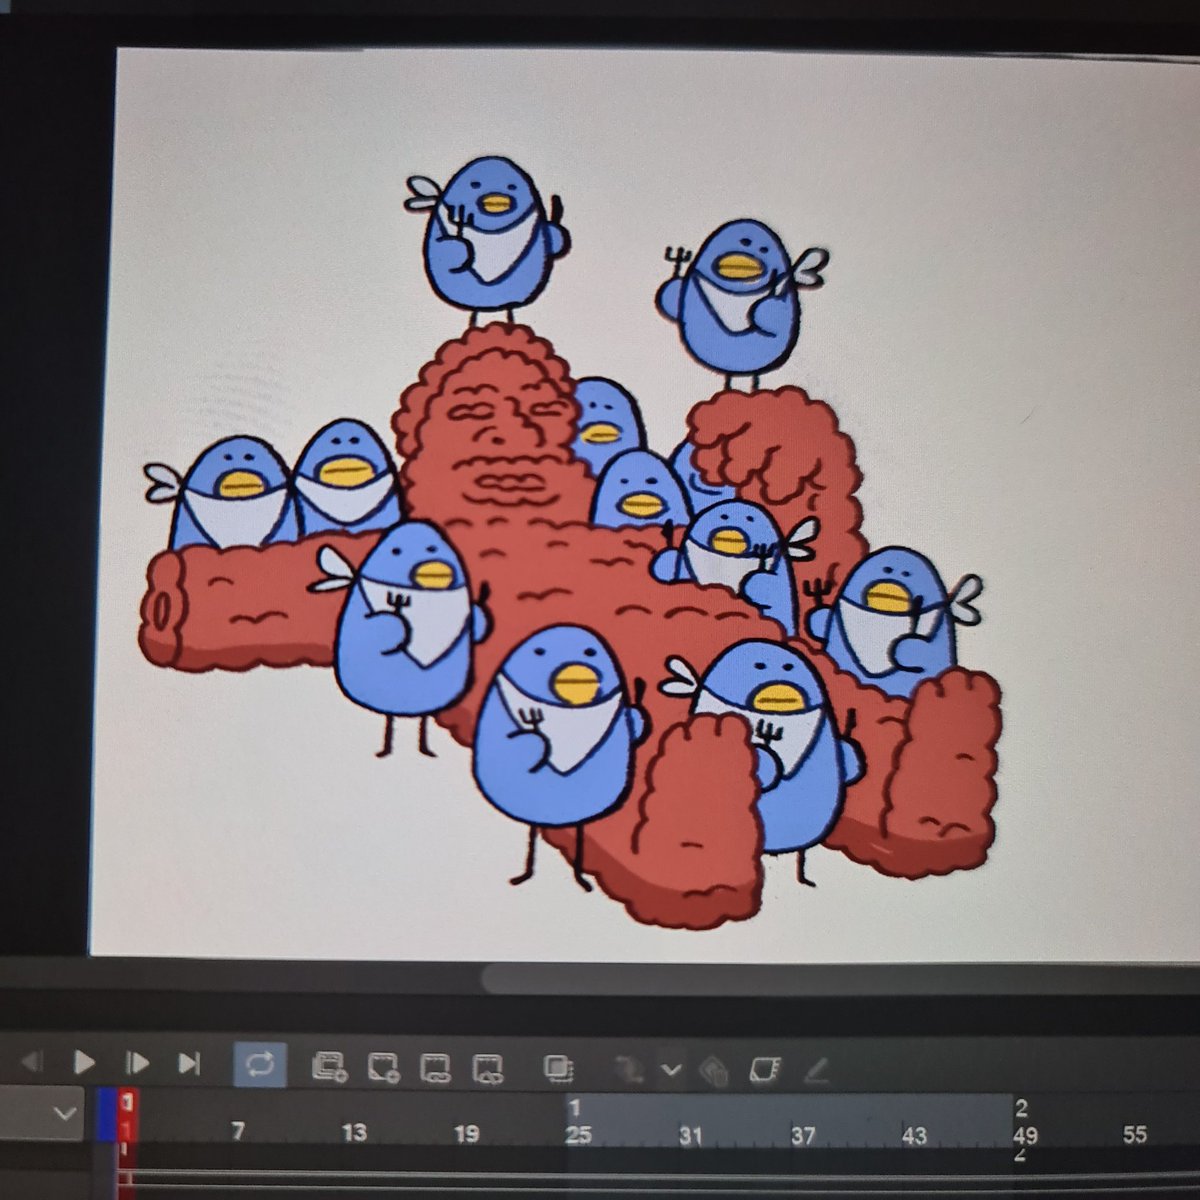
Task: Jump to the last frame
Action: click(x=190, y=1065)
